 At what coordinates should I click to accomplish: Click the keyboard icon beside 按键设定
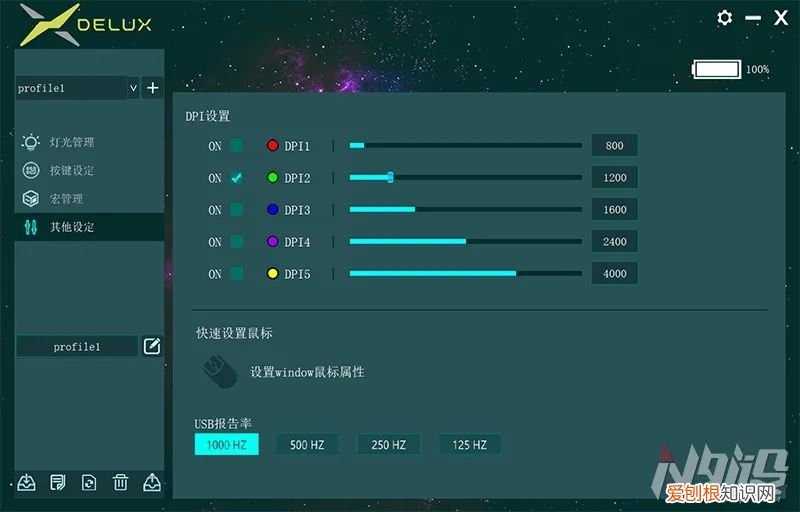pyautogui.click(x=31, y=170)
